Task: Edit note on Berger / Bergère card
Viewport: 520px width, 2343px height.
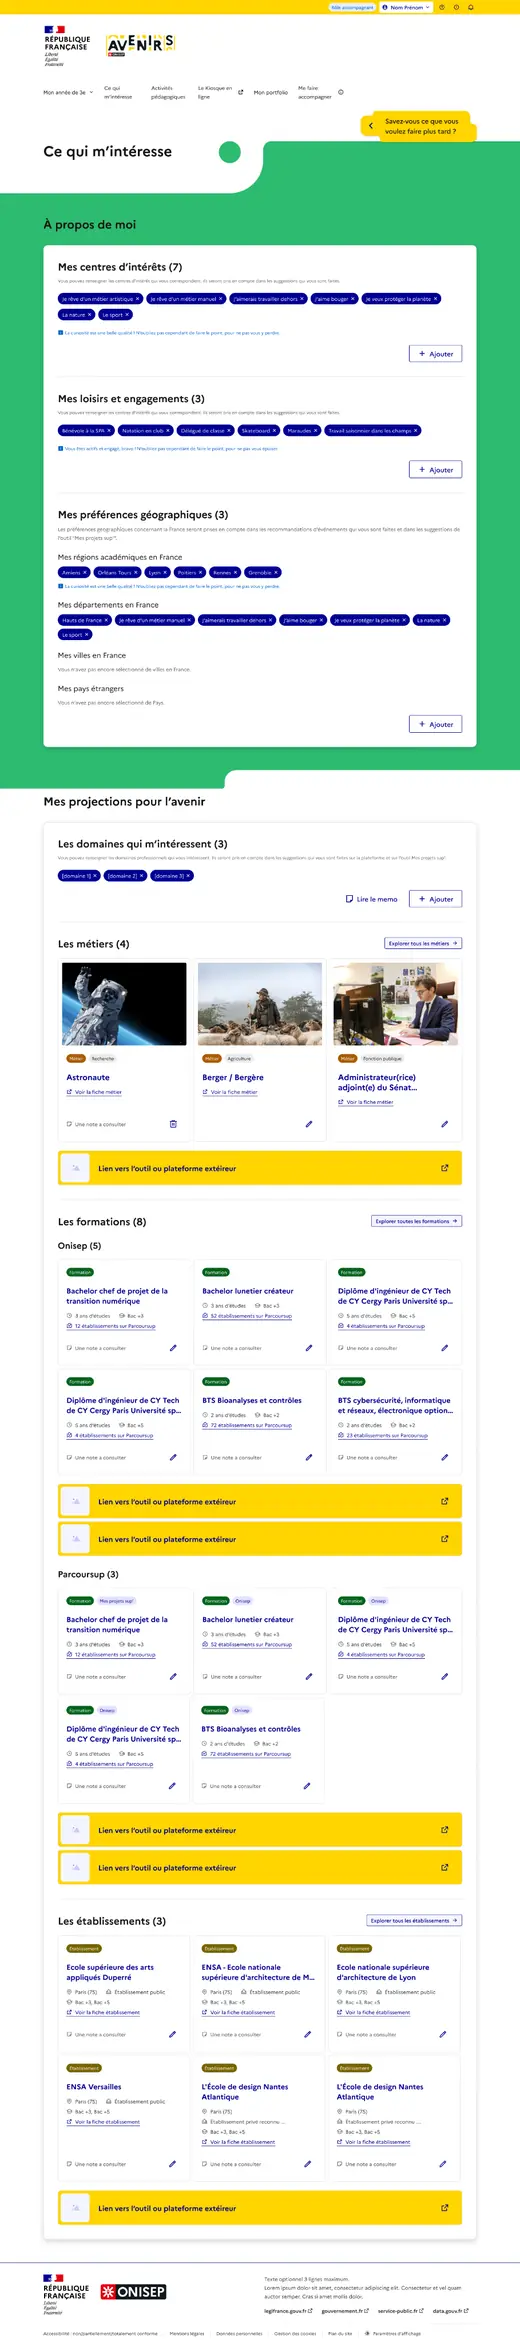Action: coord(309,1124)
